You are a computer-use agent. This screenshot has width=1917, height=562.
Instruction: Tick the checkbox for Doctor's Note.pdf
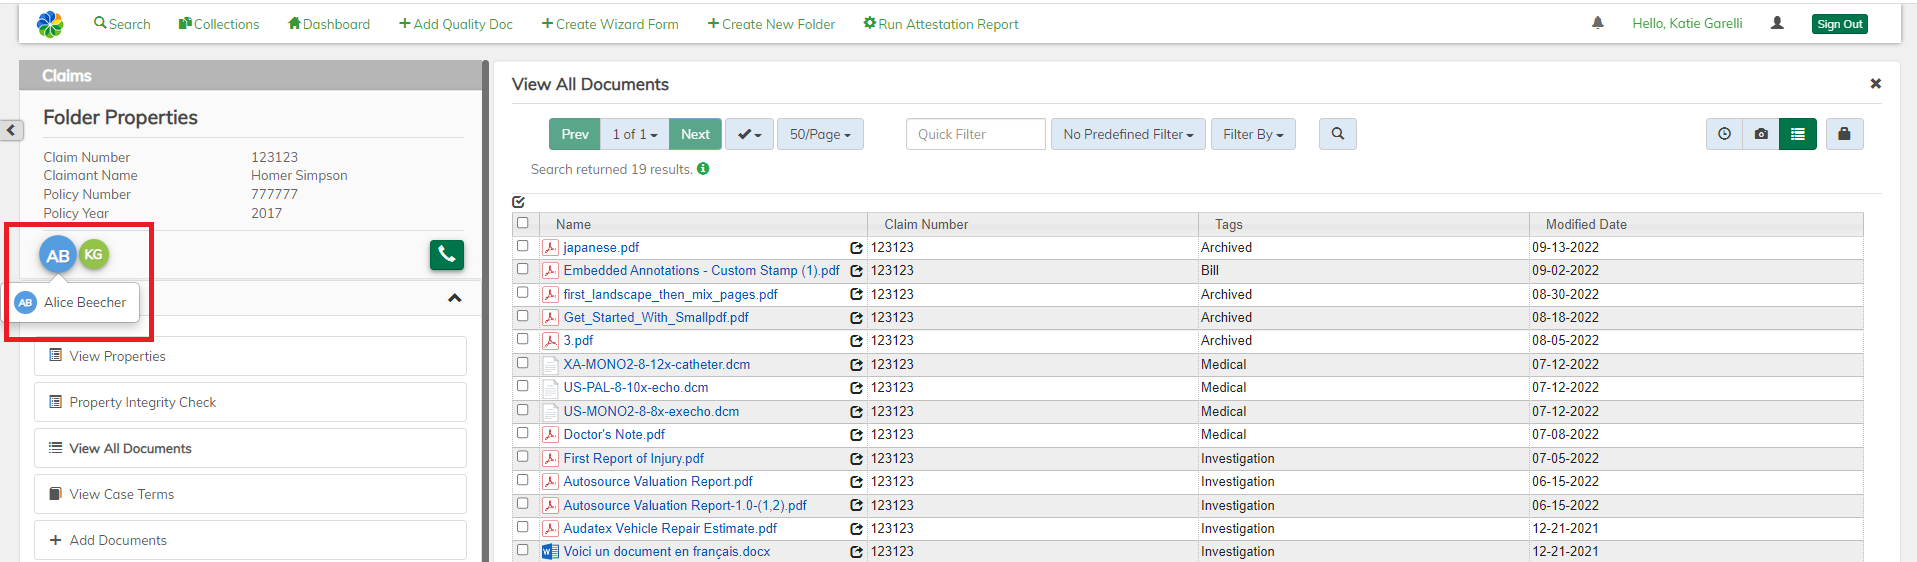(x=522, y=433)
